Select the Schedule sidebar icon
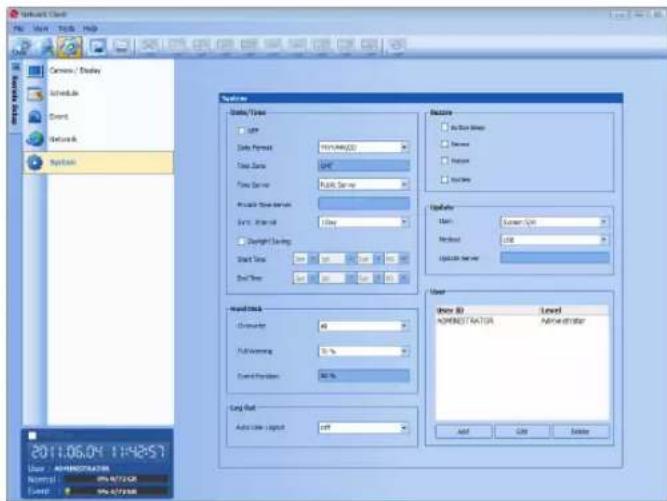This screenshot has width=667, height=501. [35, 94]
